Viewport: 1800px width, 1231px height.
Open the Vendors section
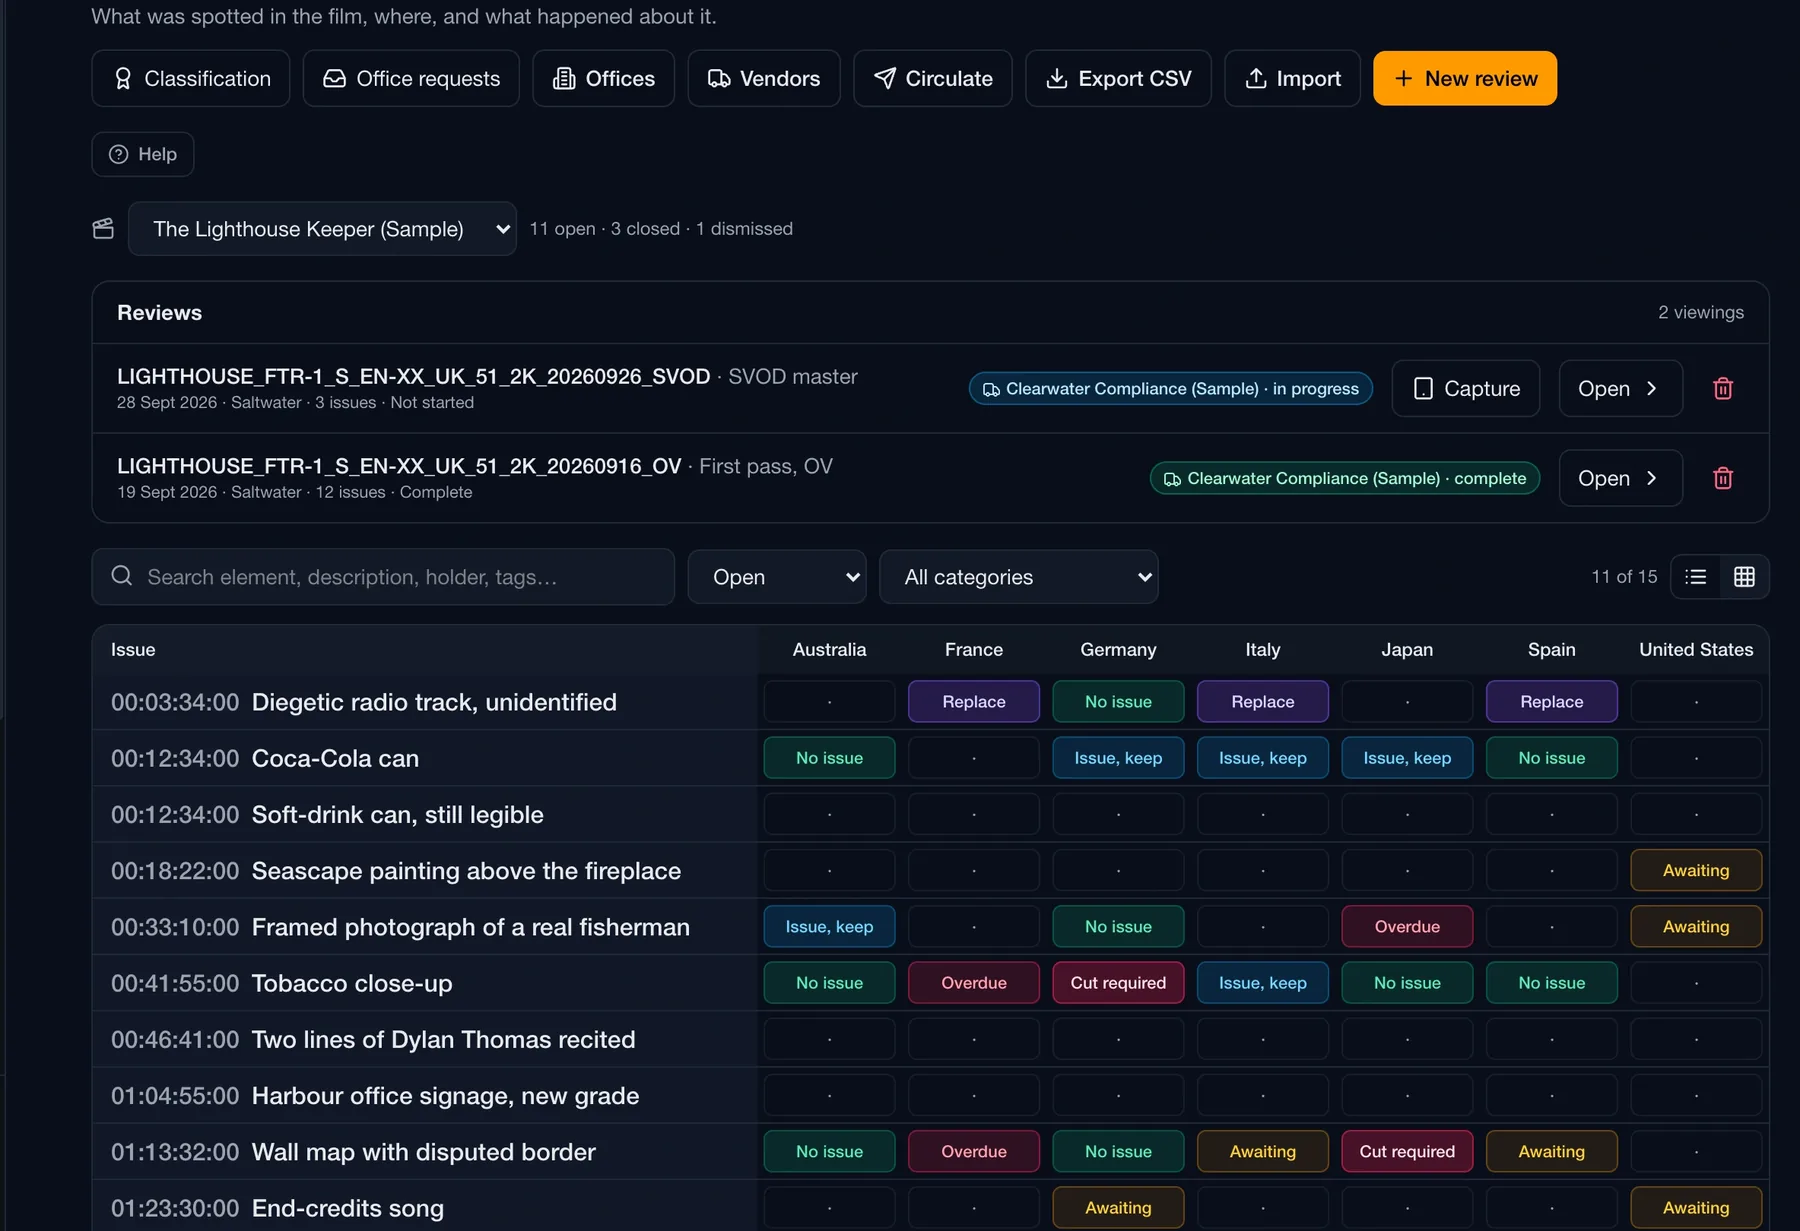tap(764, 78)
